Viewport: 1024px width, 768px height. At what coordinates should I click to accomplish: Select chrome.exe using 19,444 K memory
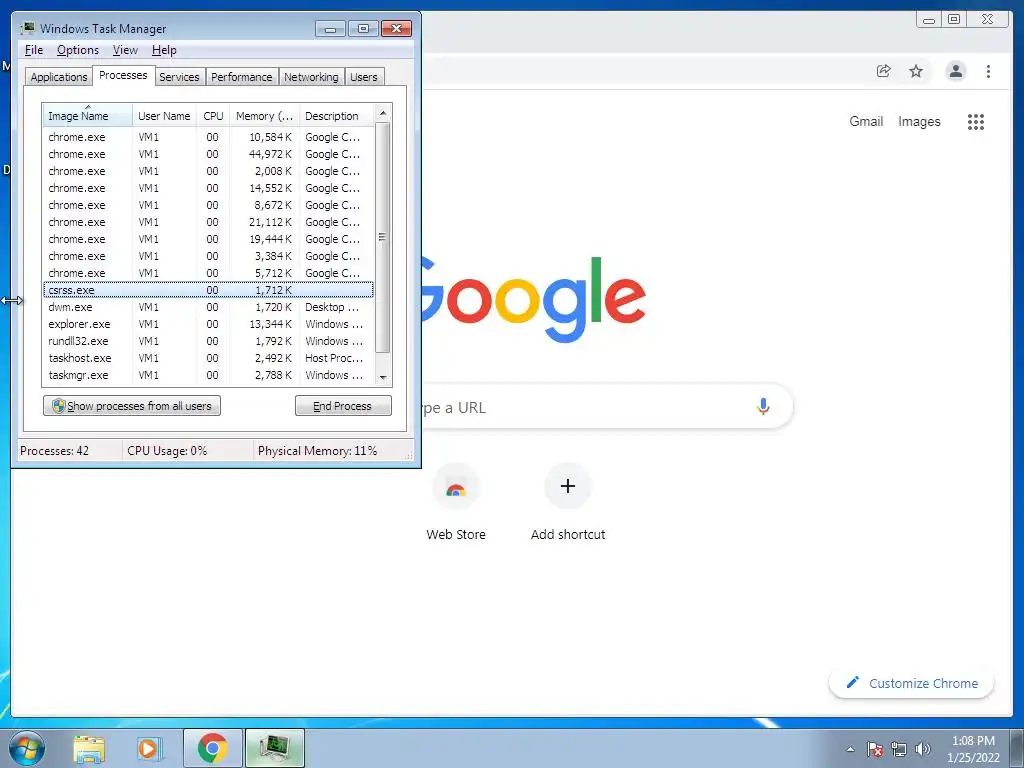click(208, 239)
